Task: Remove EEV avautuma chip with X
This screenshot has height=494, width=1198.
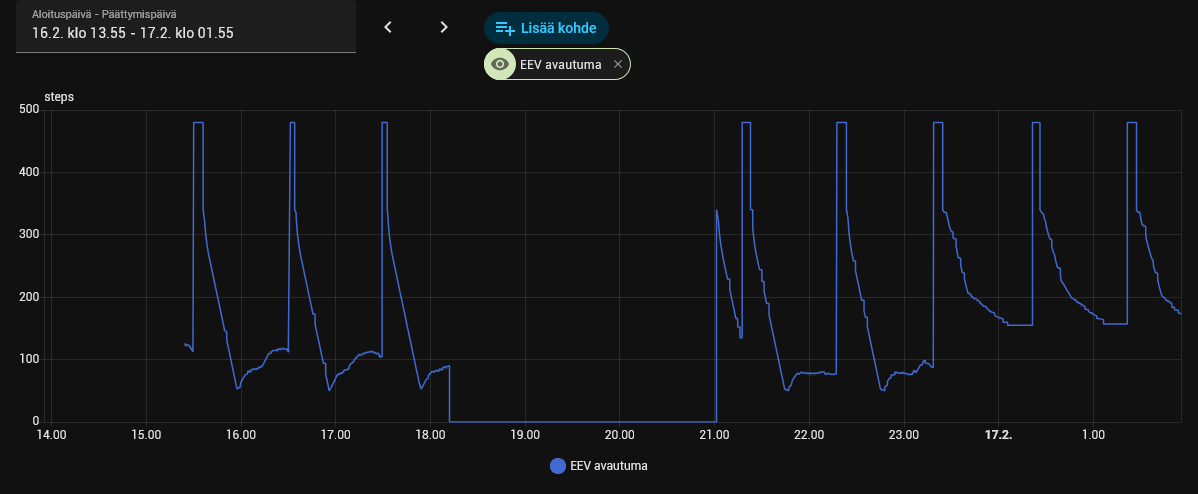Action: click(618, 65)
